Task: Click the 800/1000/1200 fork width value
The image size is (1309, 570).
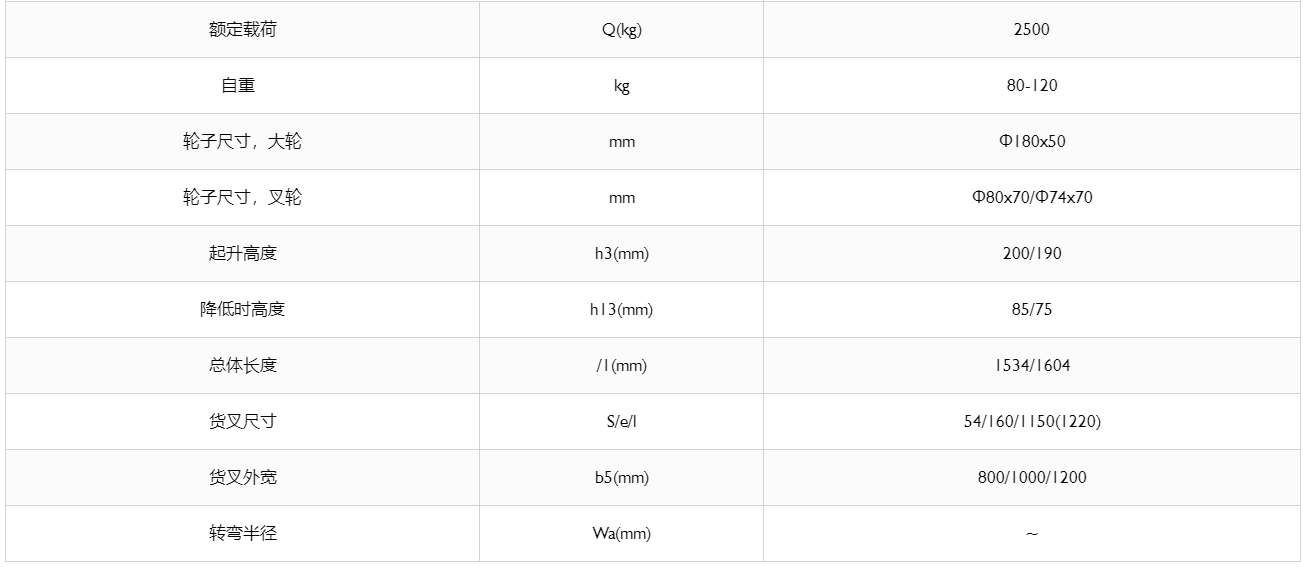Action: click(x=1032, y=477)
